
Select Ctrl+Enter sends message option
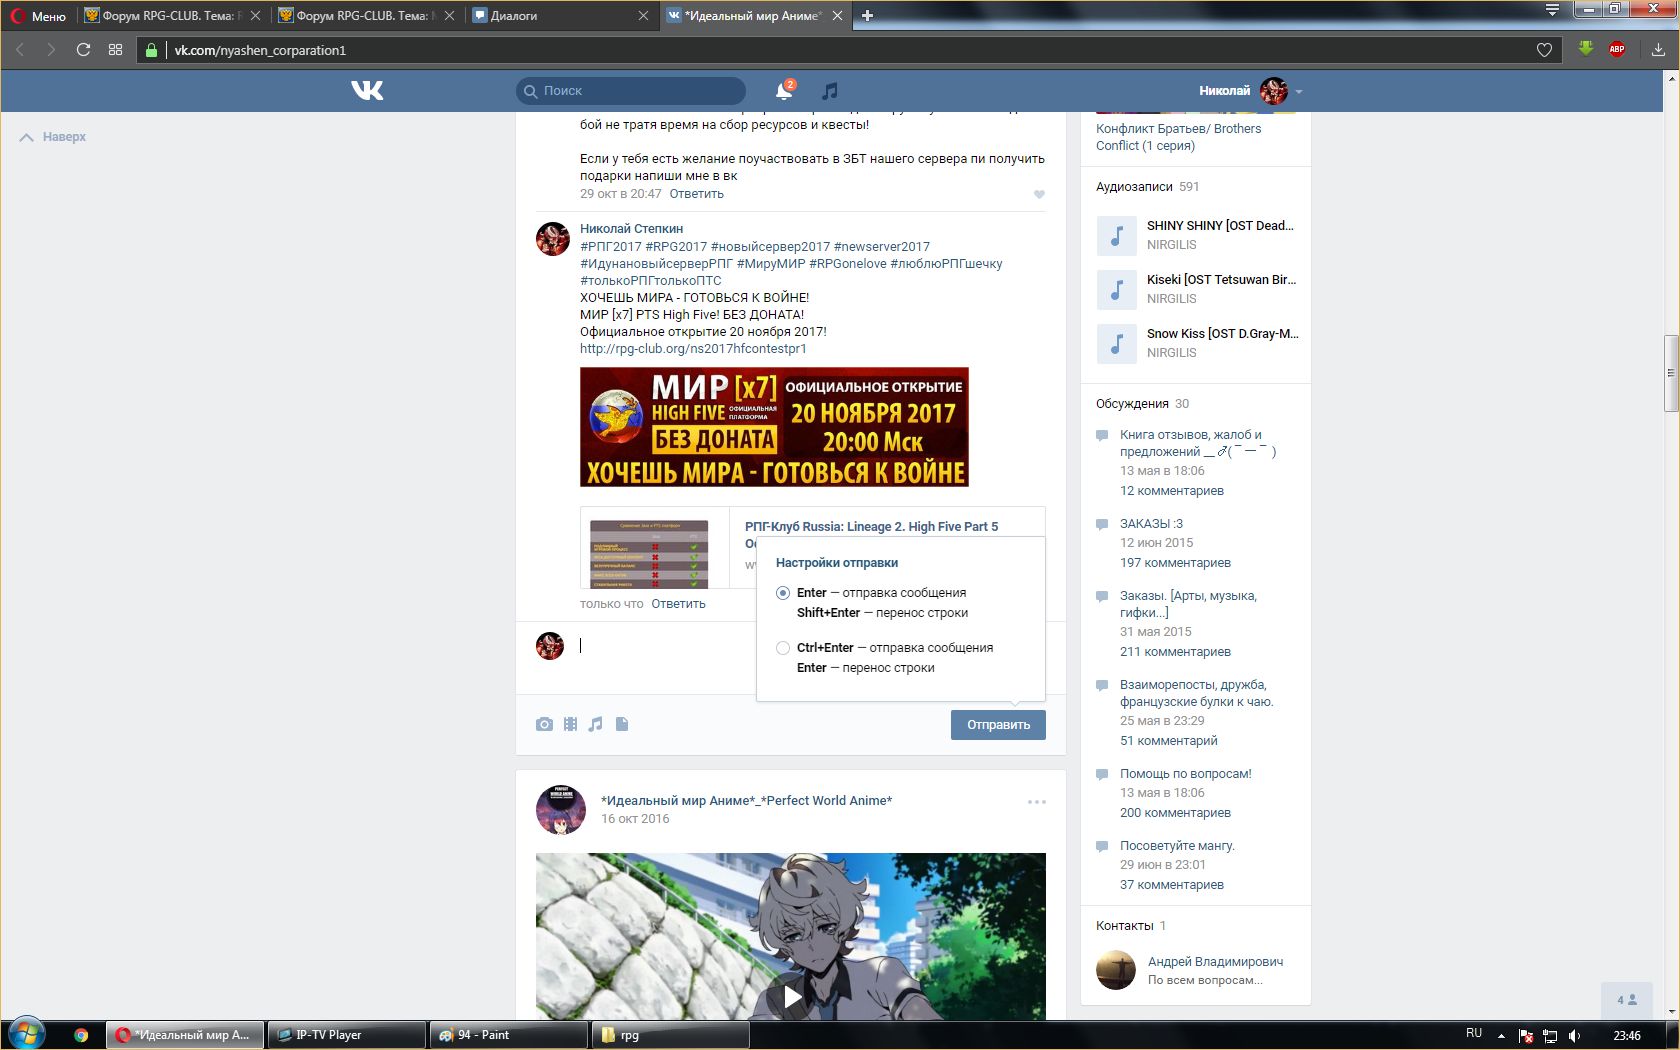point(783,648)
